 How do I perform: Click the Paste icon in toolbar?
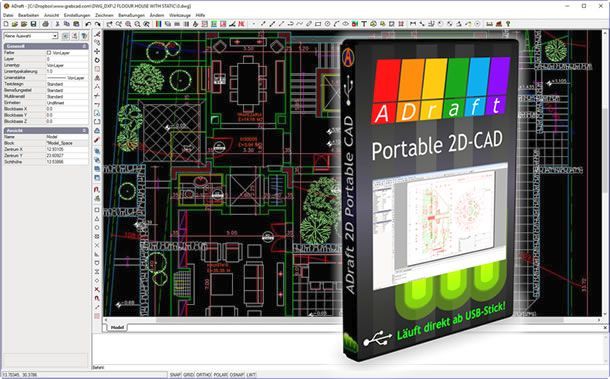[76, 24]
